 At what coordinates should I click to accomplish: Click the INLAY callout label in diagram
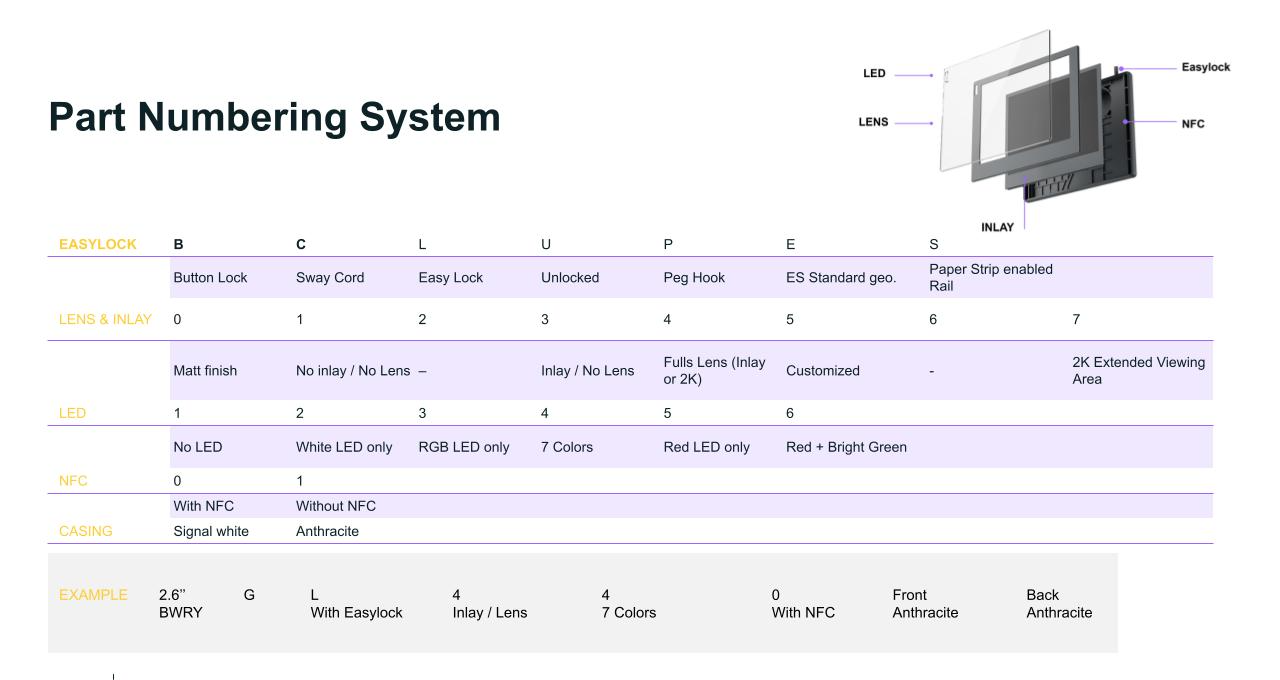pyautogui.click(x=997, y=226)
